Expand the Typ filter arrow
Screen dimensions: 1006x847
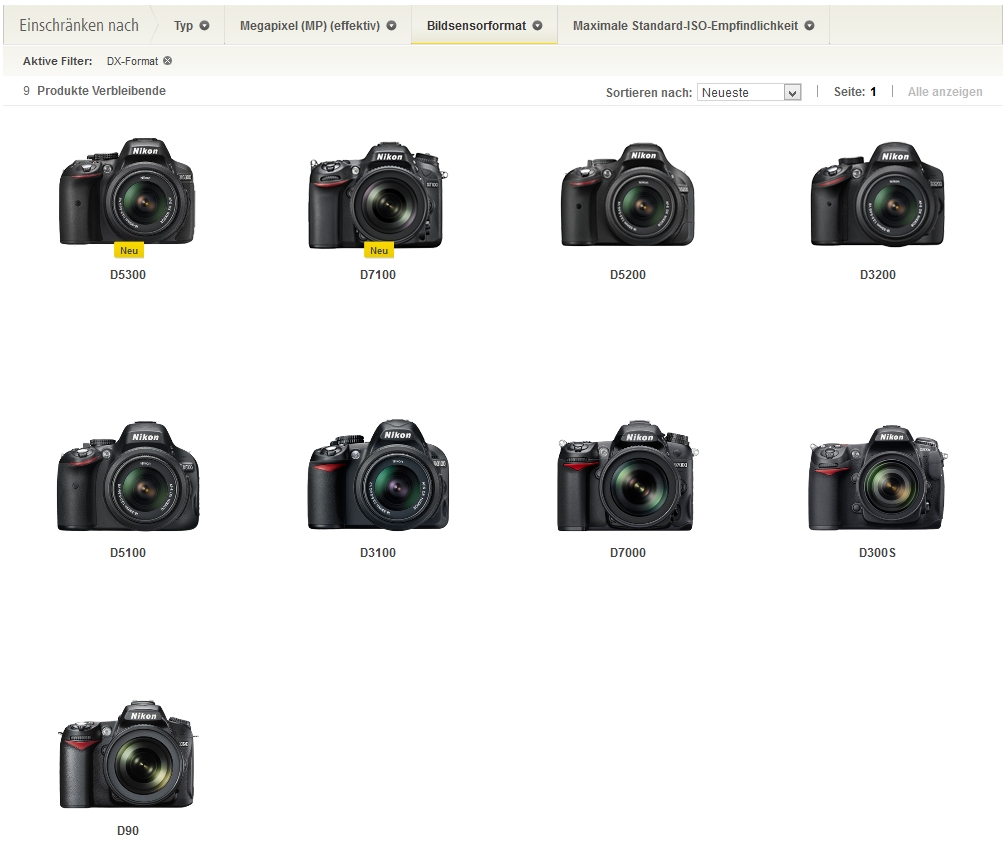[205, 26]
